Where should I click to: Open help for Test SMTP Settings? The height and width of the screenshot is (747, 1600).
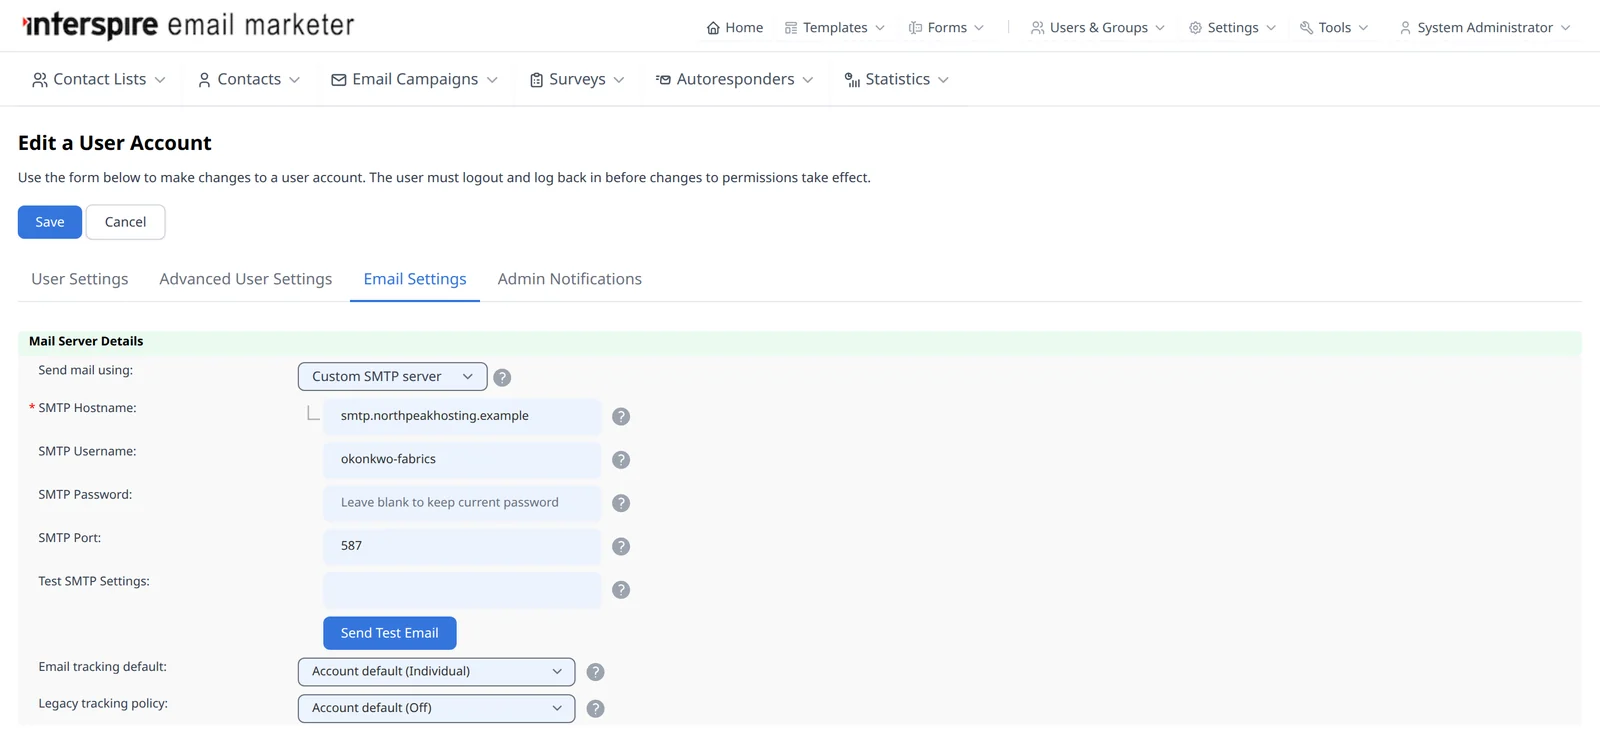[x=621, y=590]
